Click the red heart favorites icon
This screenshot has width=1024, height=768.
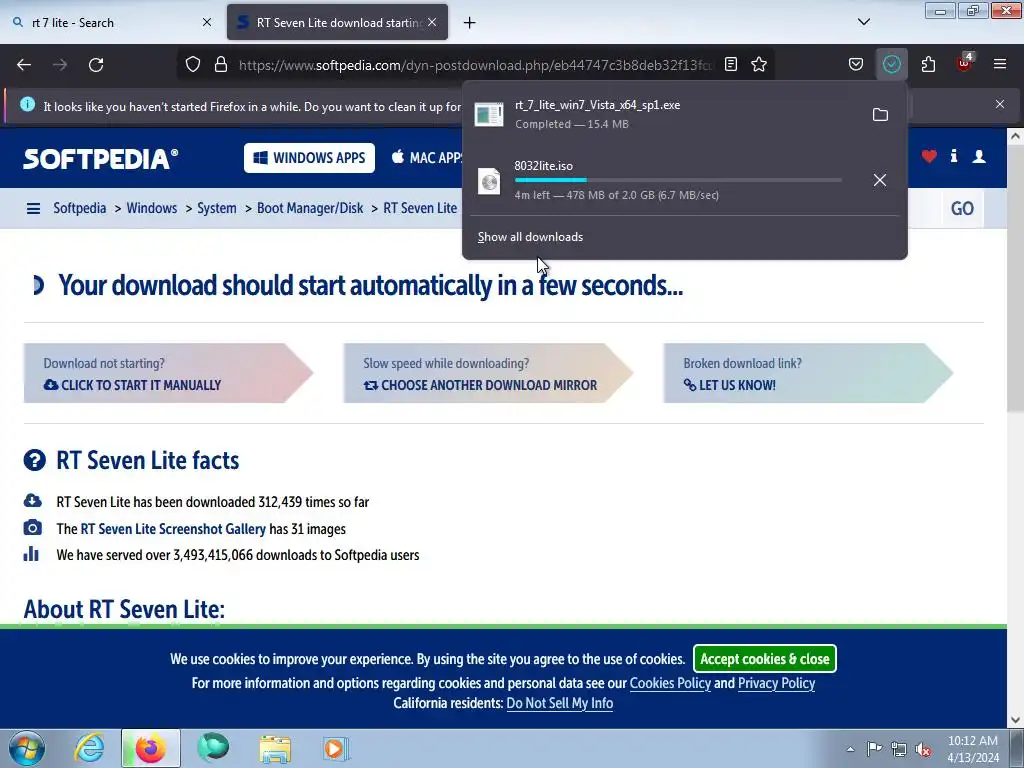click(929, 156)
